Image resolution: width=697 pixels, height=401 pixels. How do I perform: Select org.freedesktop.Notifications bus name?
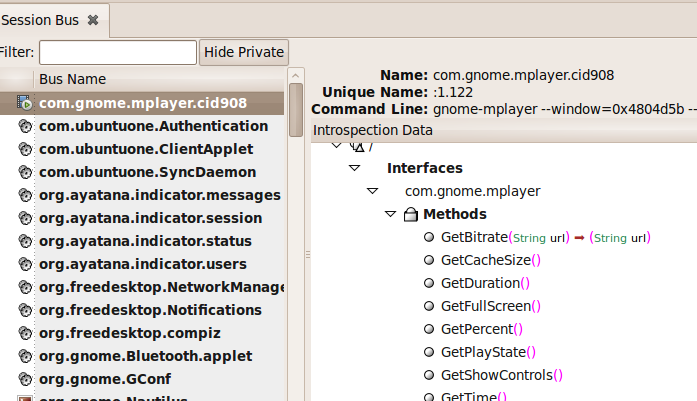150,310
